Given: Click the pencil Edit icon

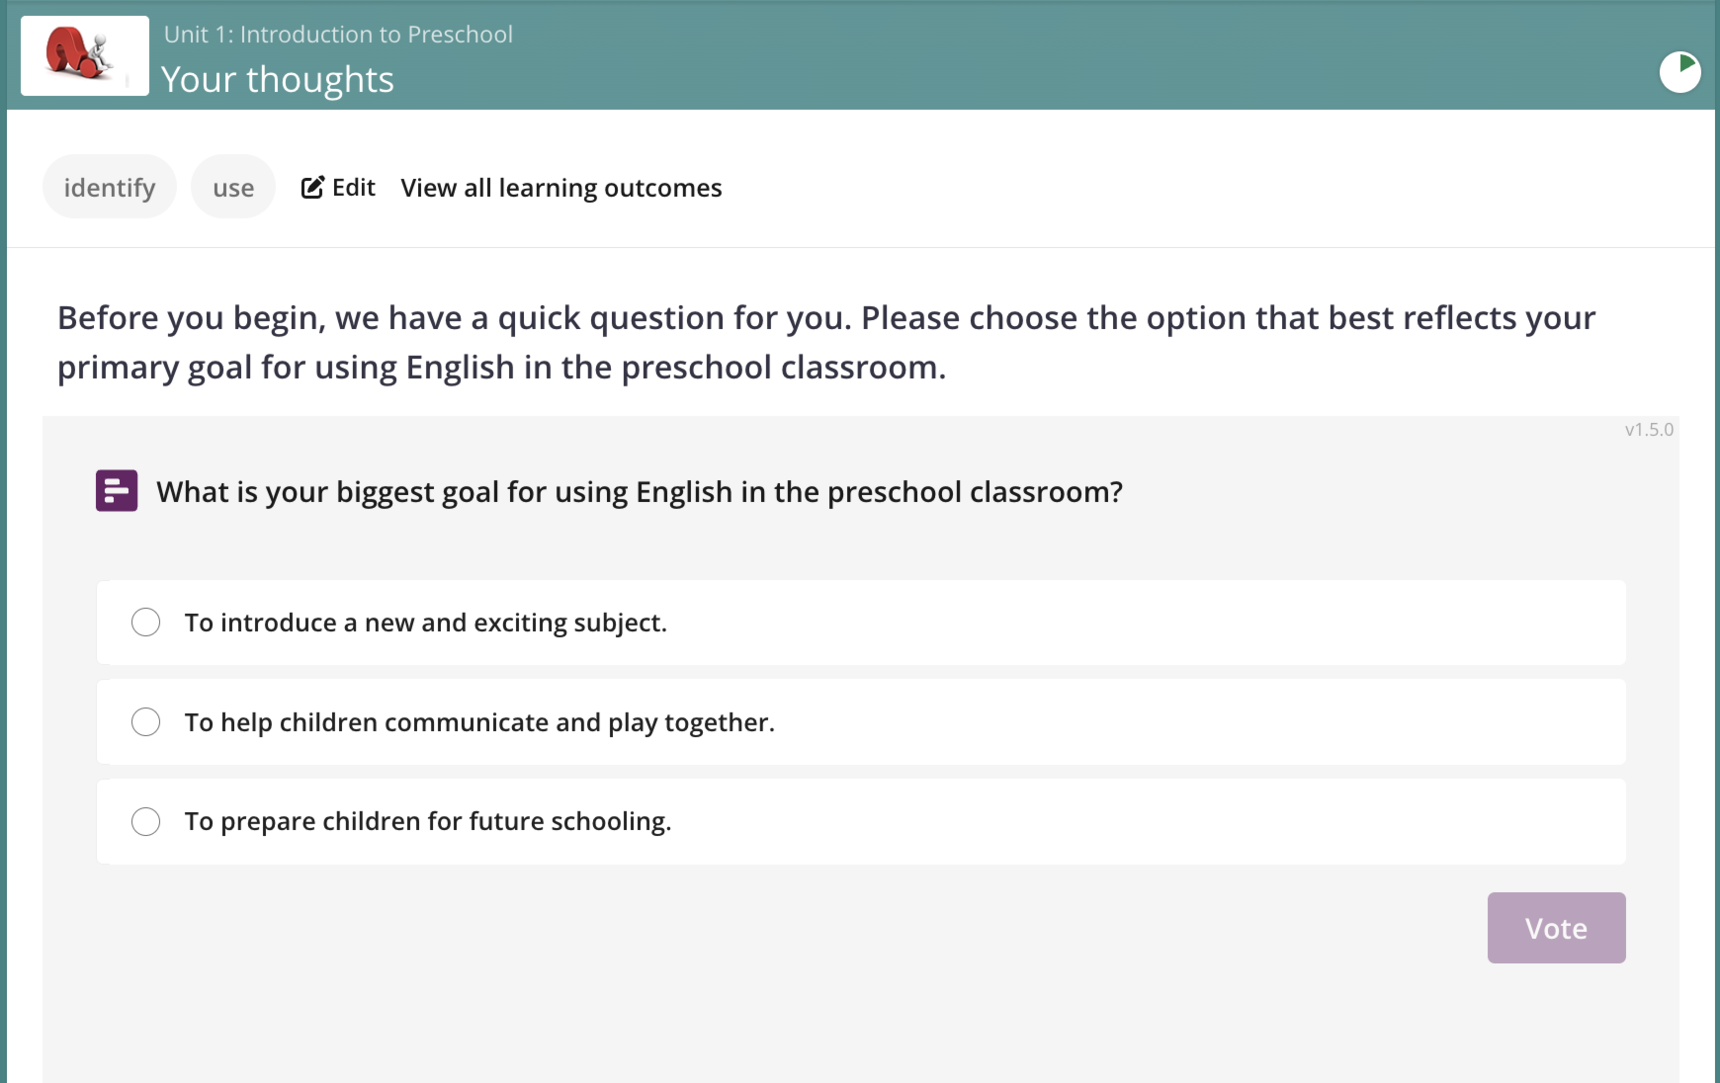Looking at the screenshot, I should pos(312,187).
